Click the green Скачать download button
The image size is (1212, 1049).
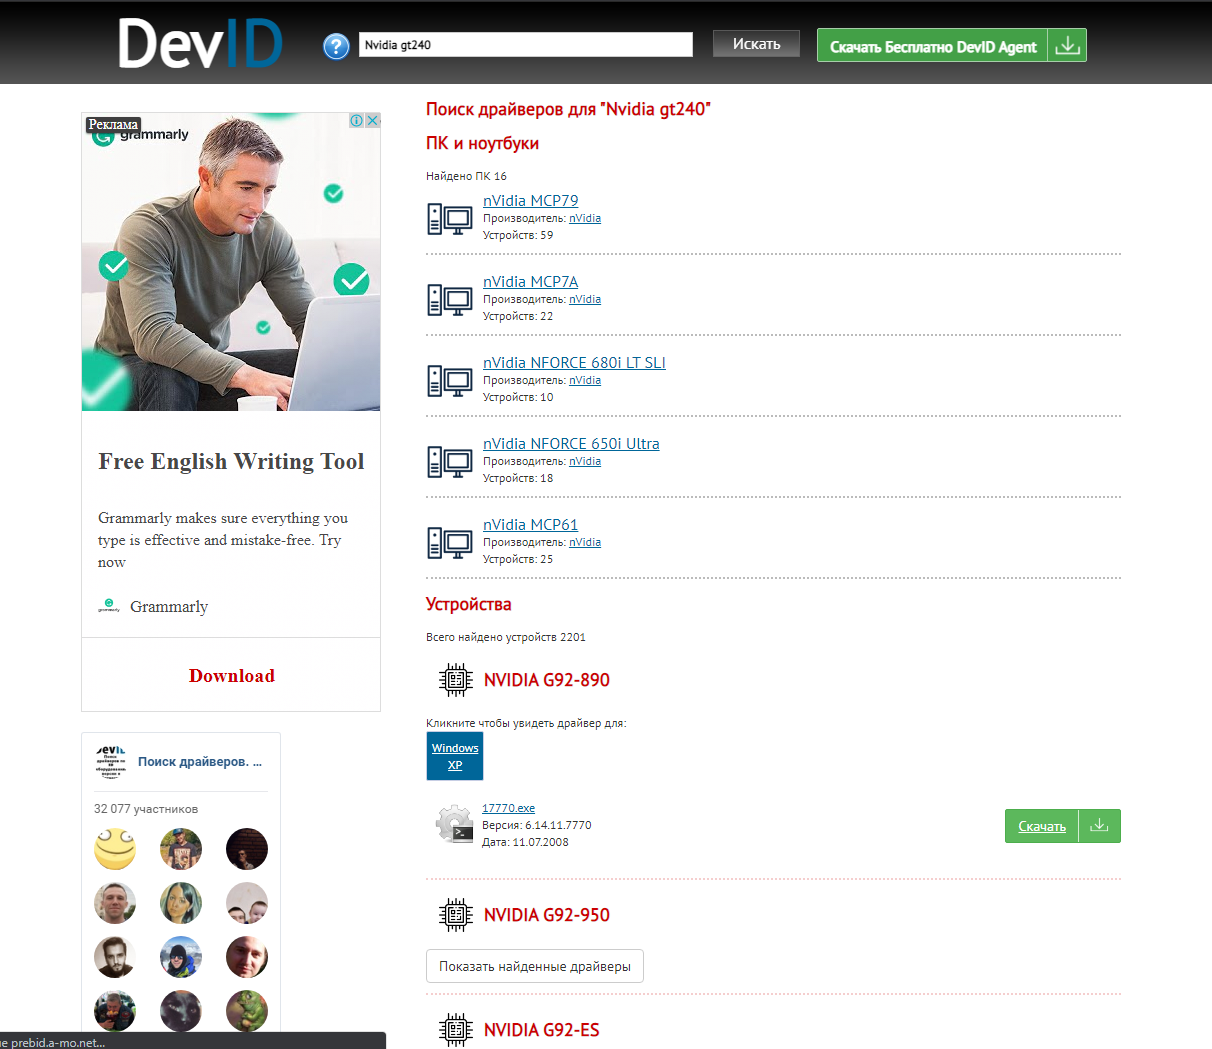pyautogui.click(x=1042, y=826)
